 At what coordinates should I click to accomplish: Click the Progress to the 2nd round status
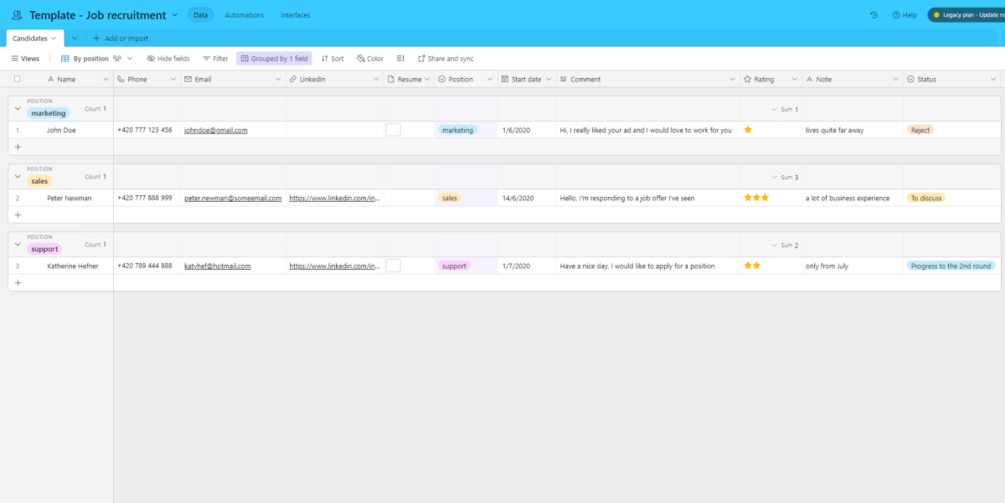coord(951,265)
